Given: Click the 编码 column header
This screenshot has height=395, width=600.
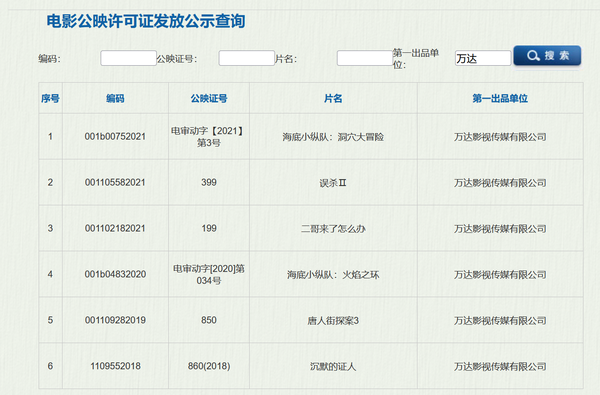Looking at the screenshot, I should [x=115, y=98].
